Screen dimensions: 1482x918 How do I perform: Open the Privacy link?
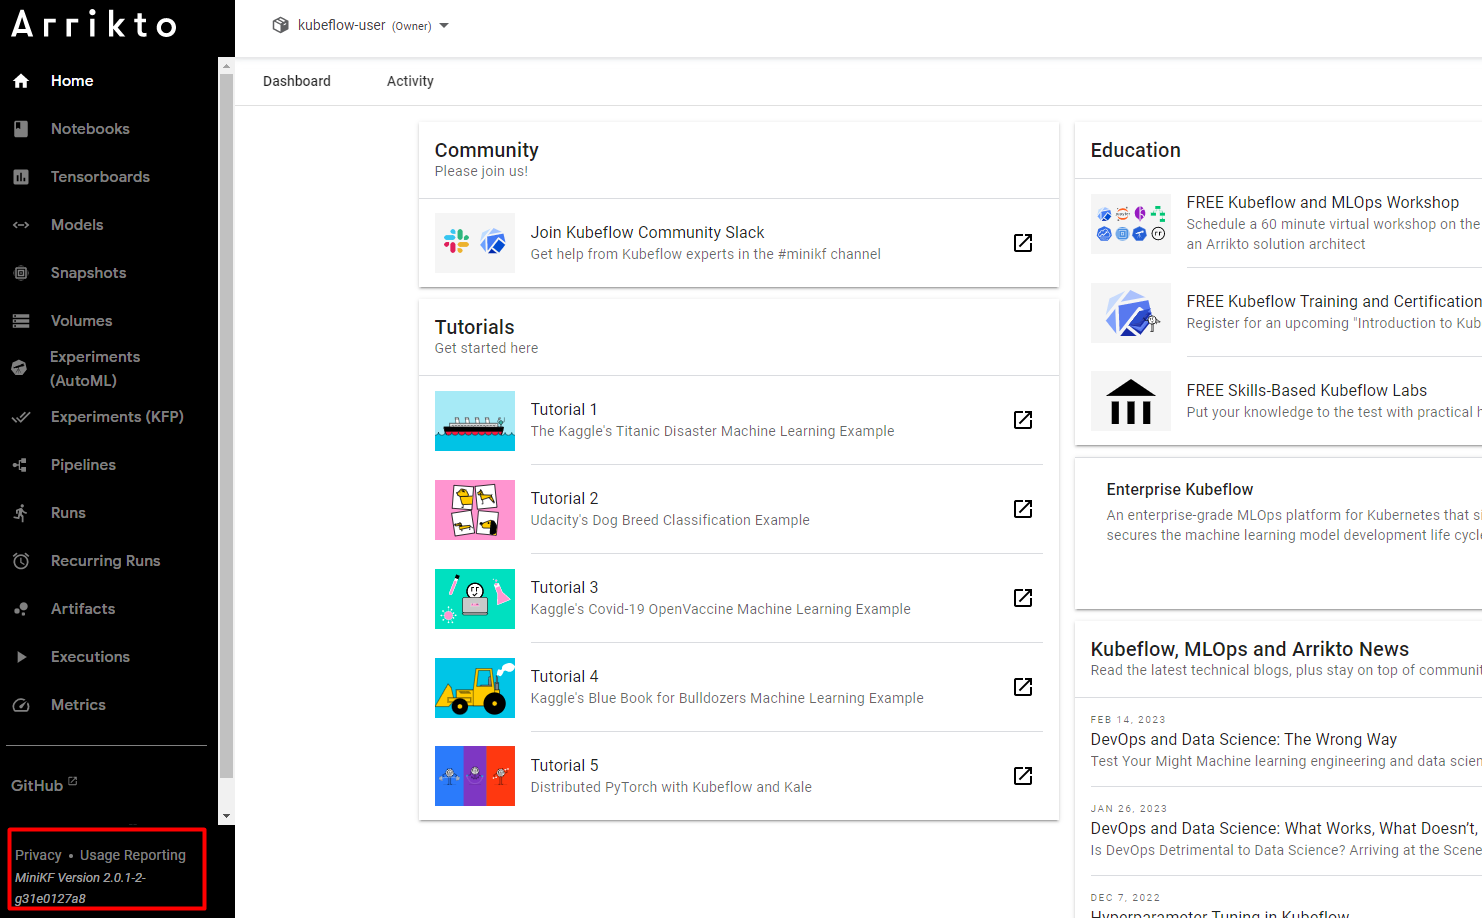[x=38, y=855]
